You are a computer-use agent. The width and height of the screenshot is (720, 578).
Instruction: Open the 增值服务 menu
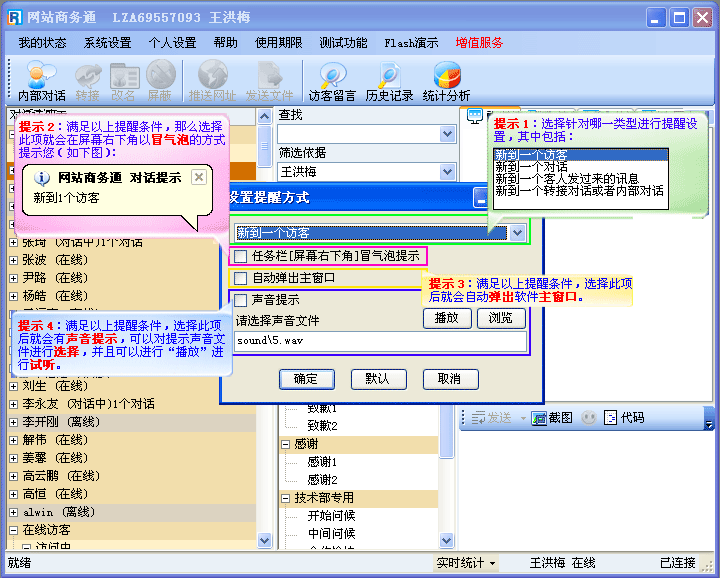479,43
